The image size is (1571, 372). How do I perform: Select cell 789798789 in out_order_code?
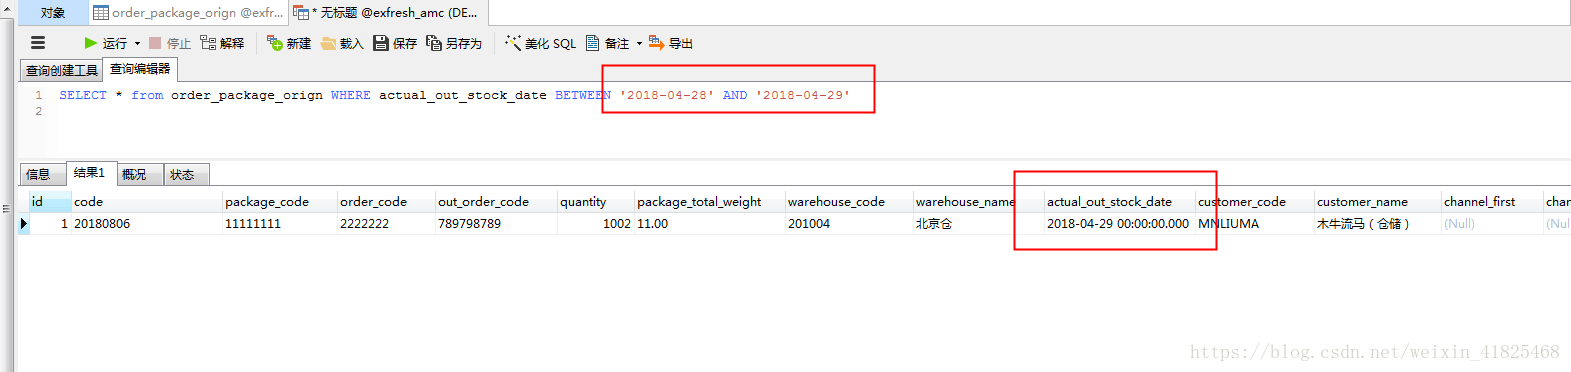(x=496, y=224)
